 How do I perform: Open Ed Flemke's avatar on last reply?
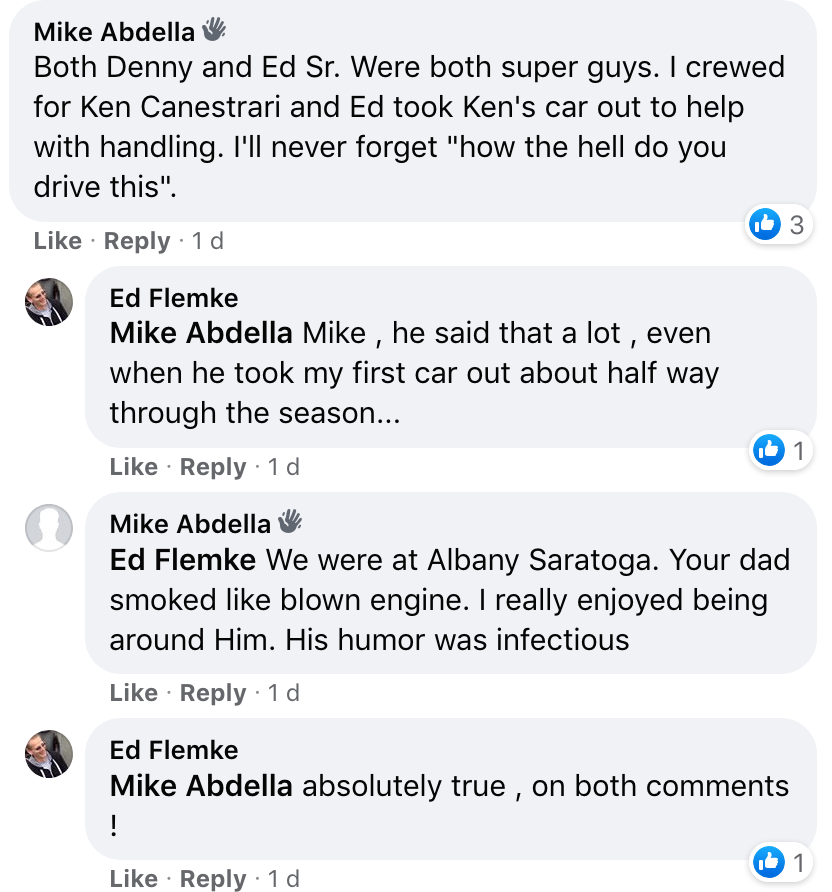[49, 754]
